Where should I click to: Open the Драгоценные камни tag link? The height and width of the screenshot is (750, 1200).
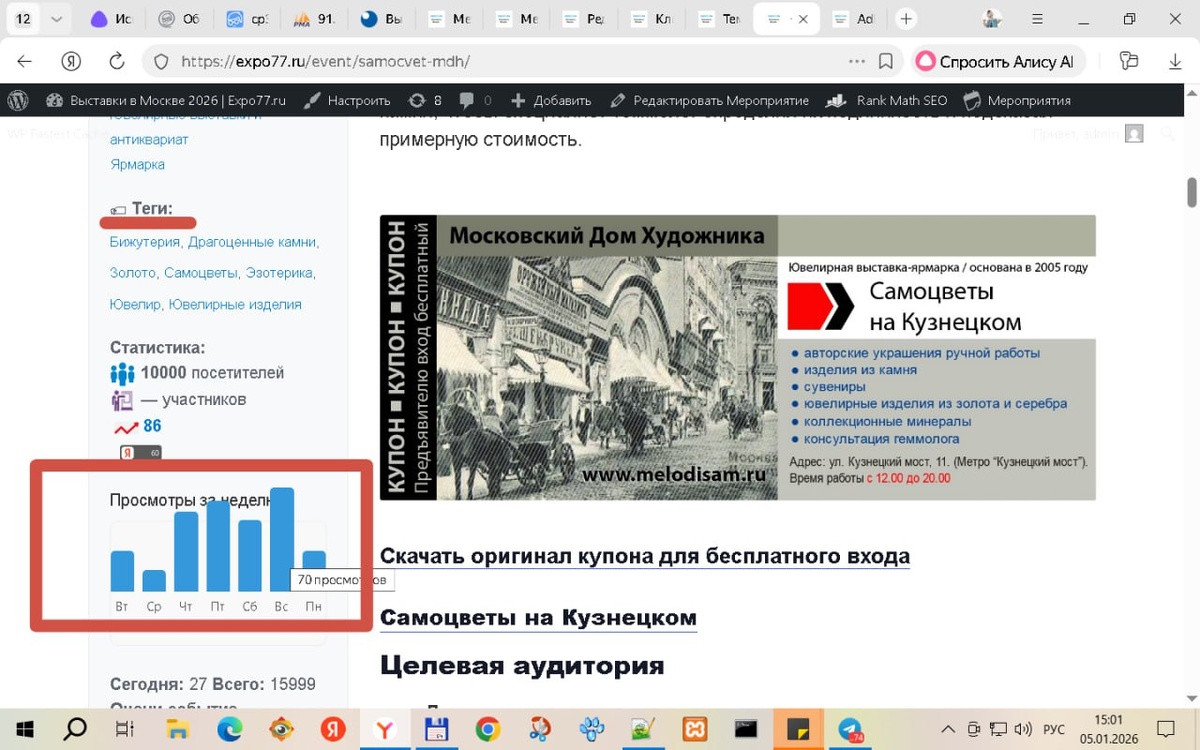pos(252,242)
